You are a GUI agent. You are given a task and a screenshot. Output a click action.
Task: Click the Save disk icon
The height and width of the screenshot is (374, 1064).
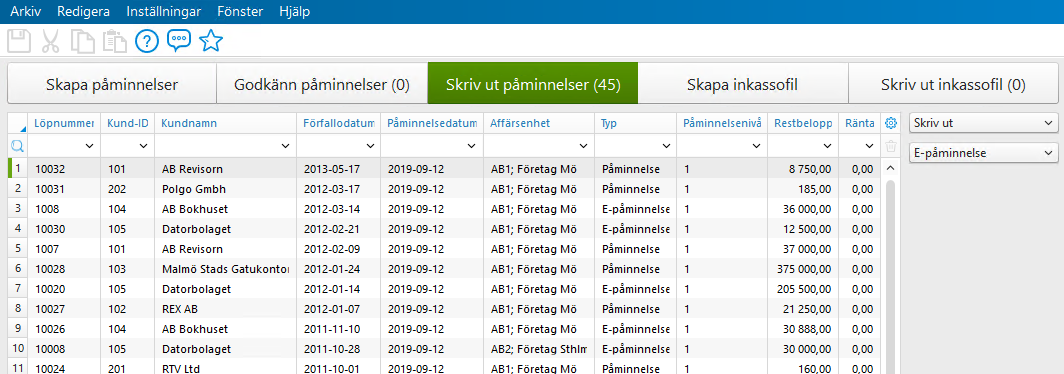(19, 41)
